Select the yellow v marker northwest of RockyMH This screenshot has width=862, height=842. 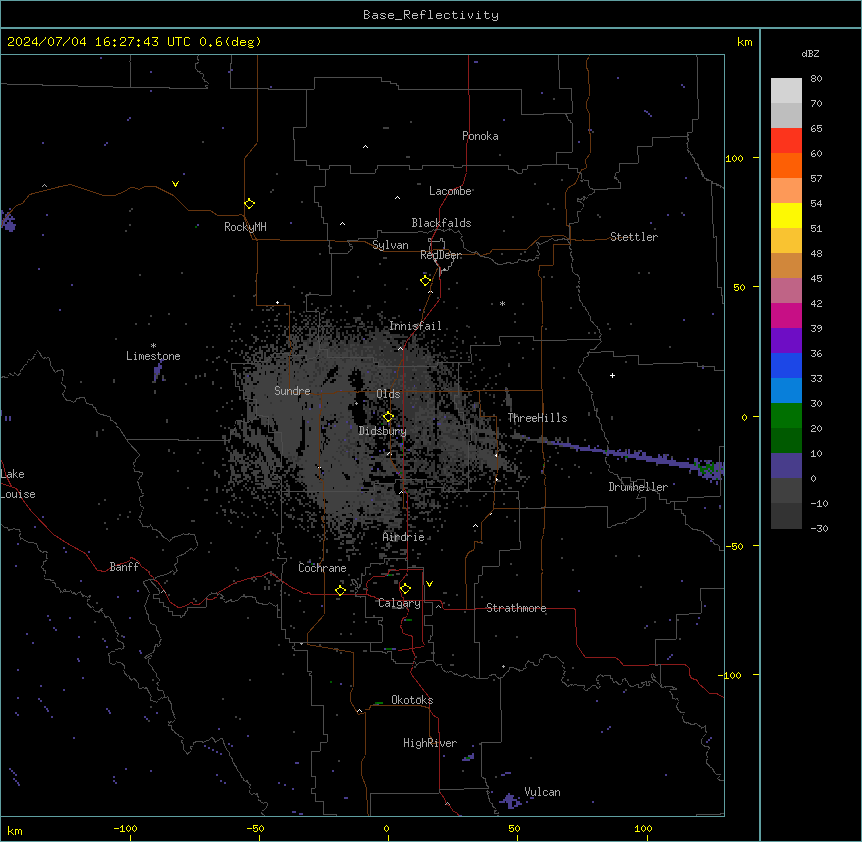(175, 184)
